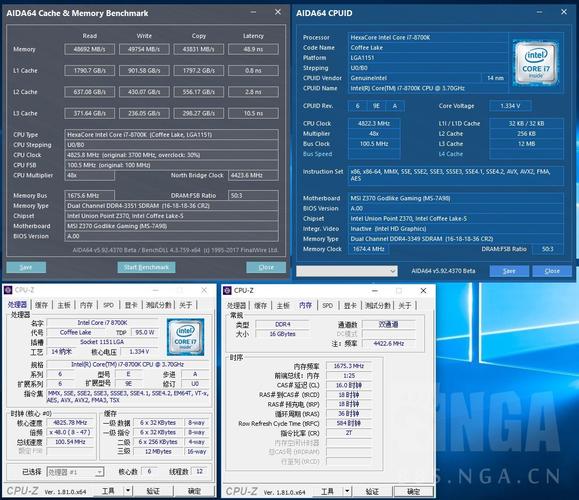This screenshot has width=579, height=500.
Task: Click CPU Clock value 4822.3 MHz in CPUID
Action: click(x=374, y=123)
